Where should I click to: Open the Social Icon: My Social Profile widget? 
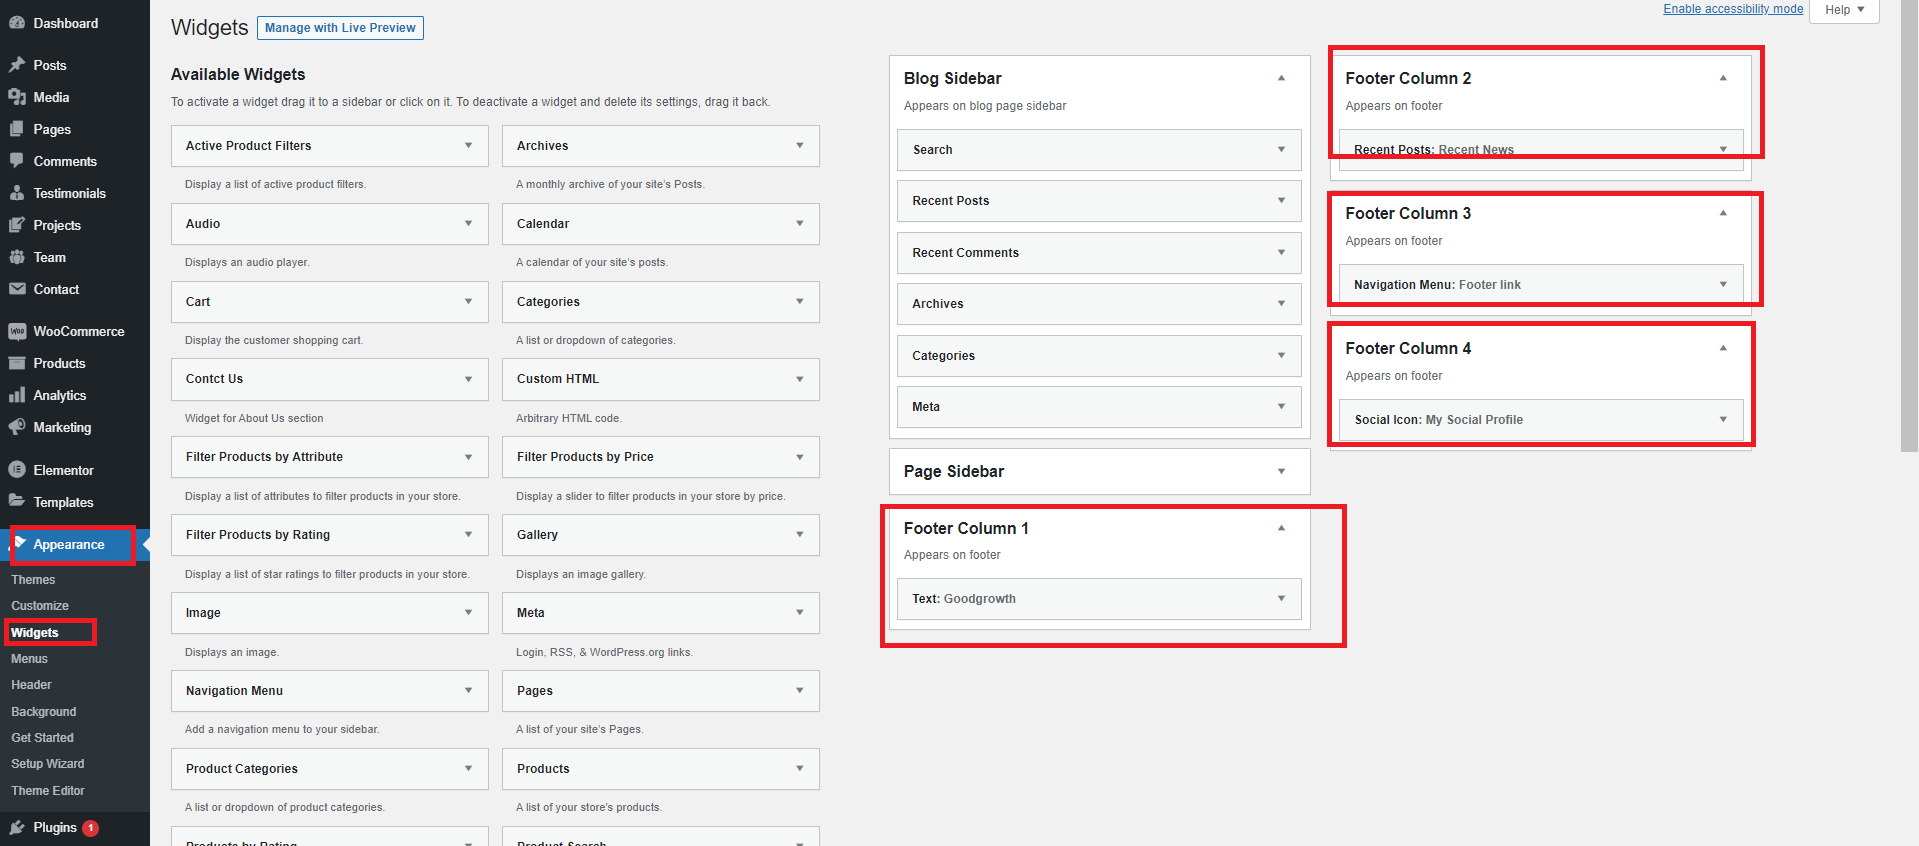1541,420
